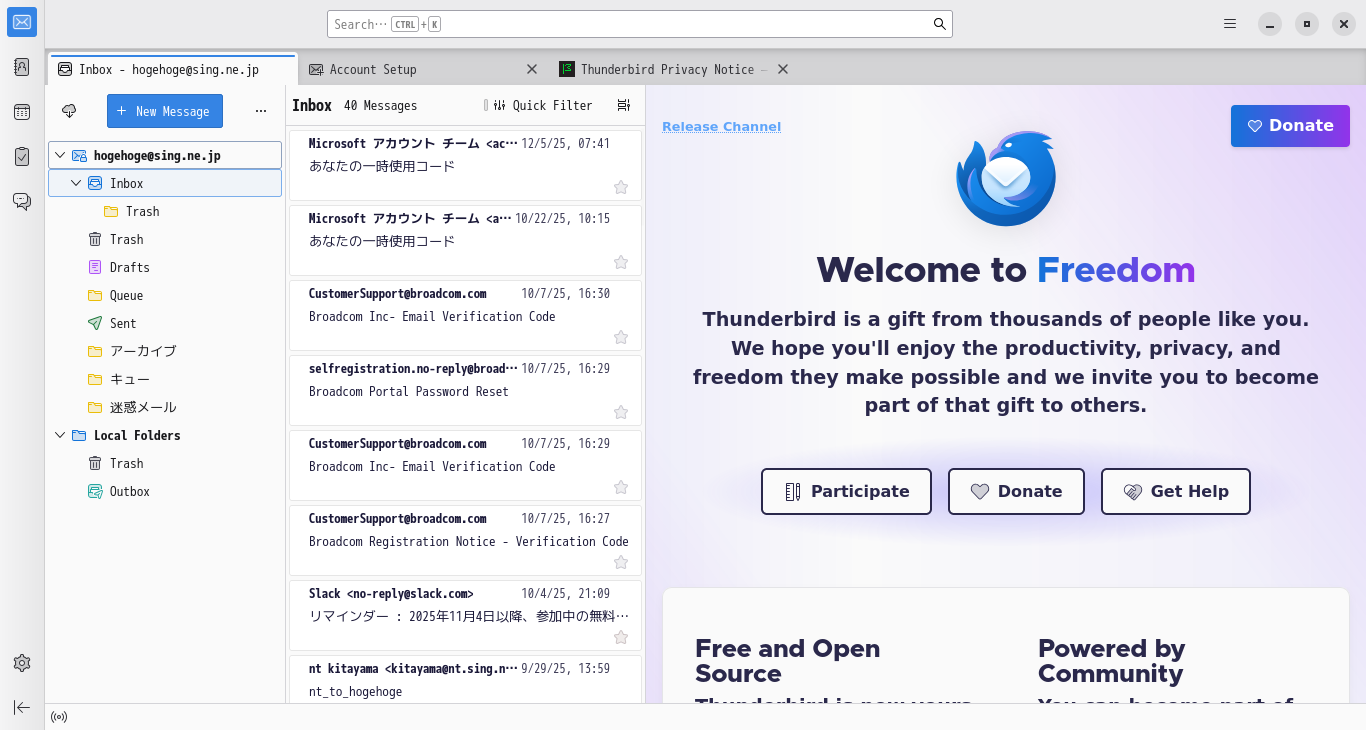Collapse the Local Folders tree
The height and width of the screenshot is (730, 1366).
point(60,436)
